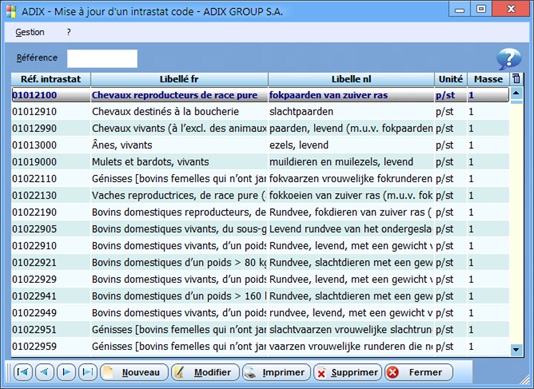Sort by Libelle nl column header
The width and height of the screenshot is (534, 389).
(x=351, y=79)
